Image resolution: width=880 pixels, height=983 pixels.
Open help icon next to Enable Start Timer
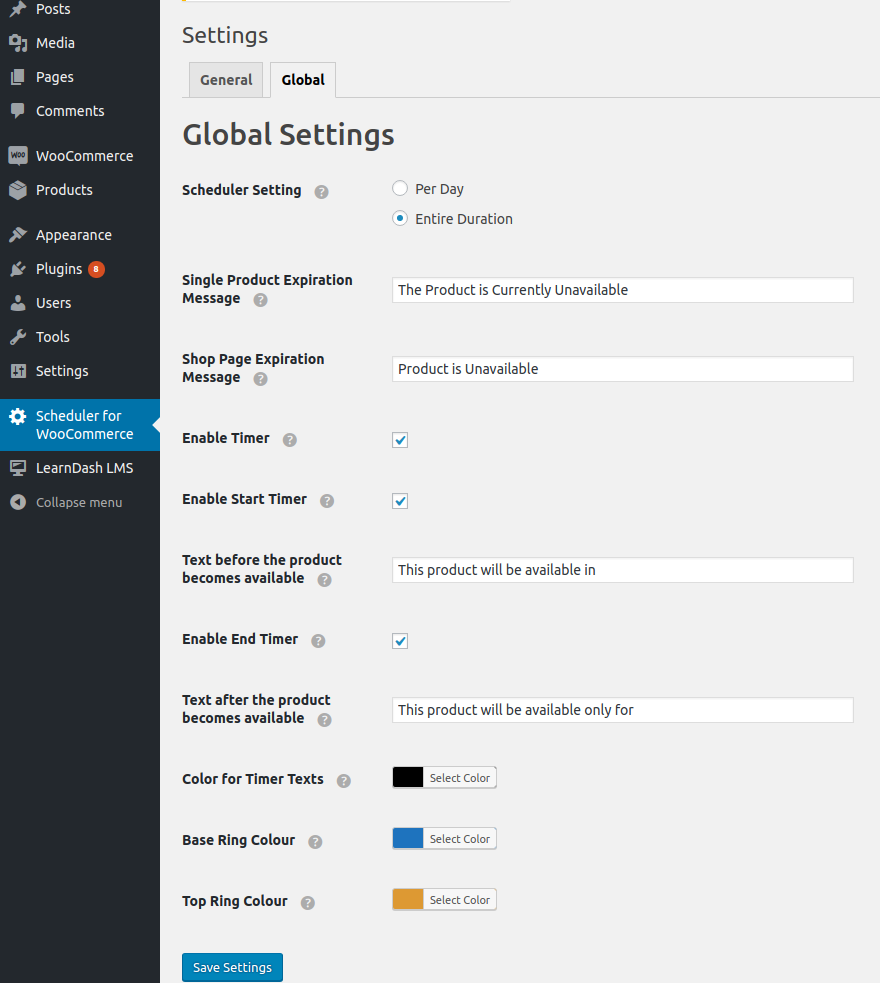coord(327,500)
